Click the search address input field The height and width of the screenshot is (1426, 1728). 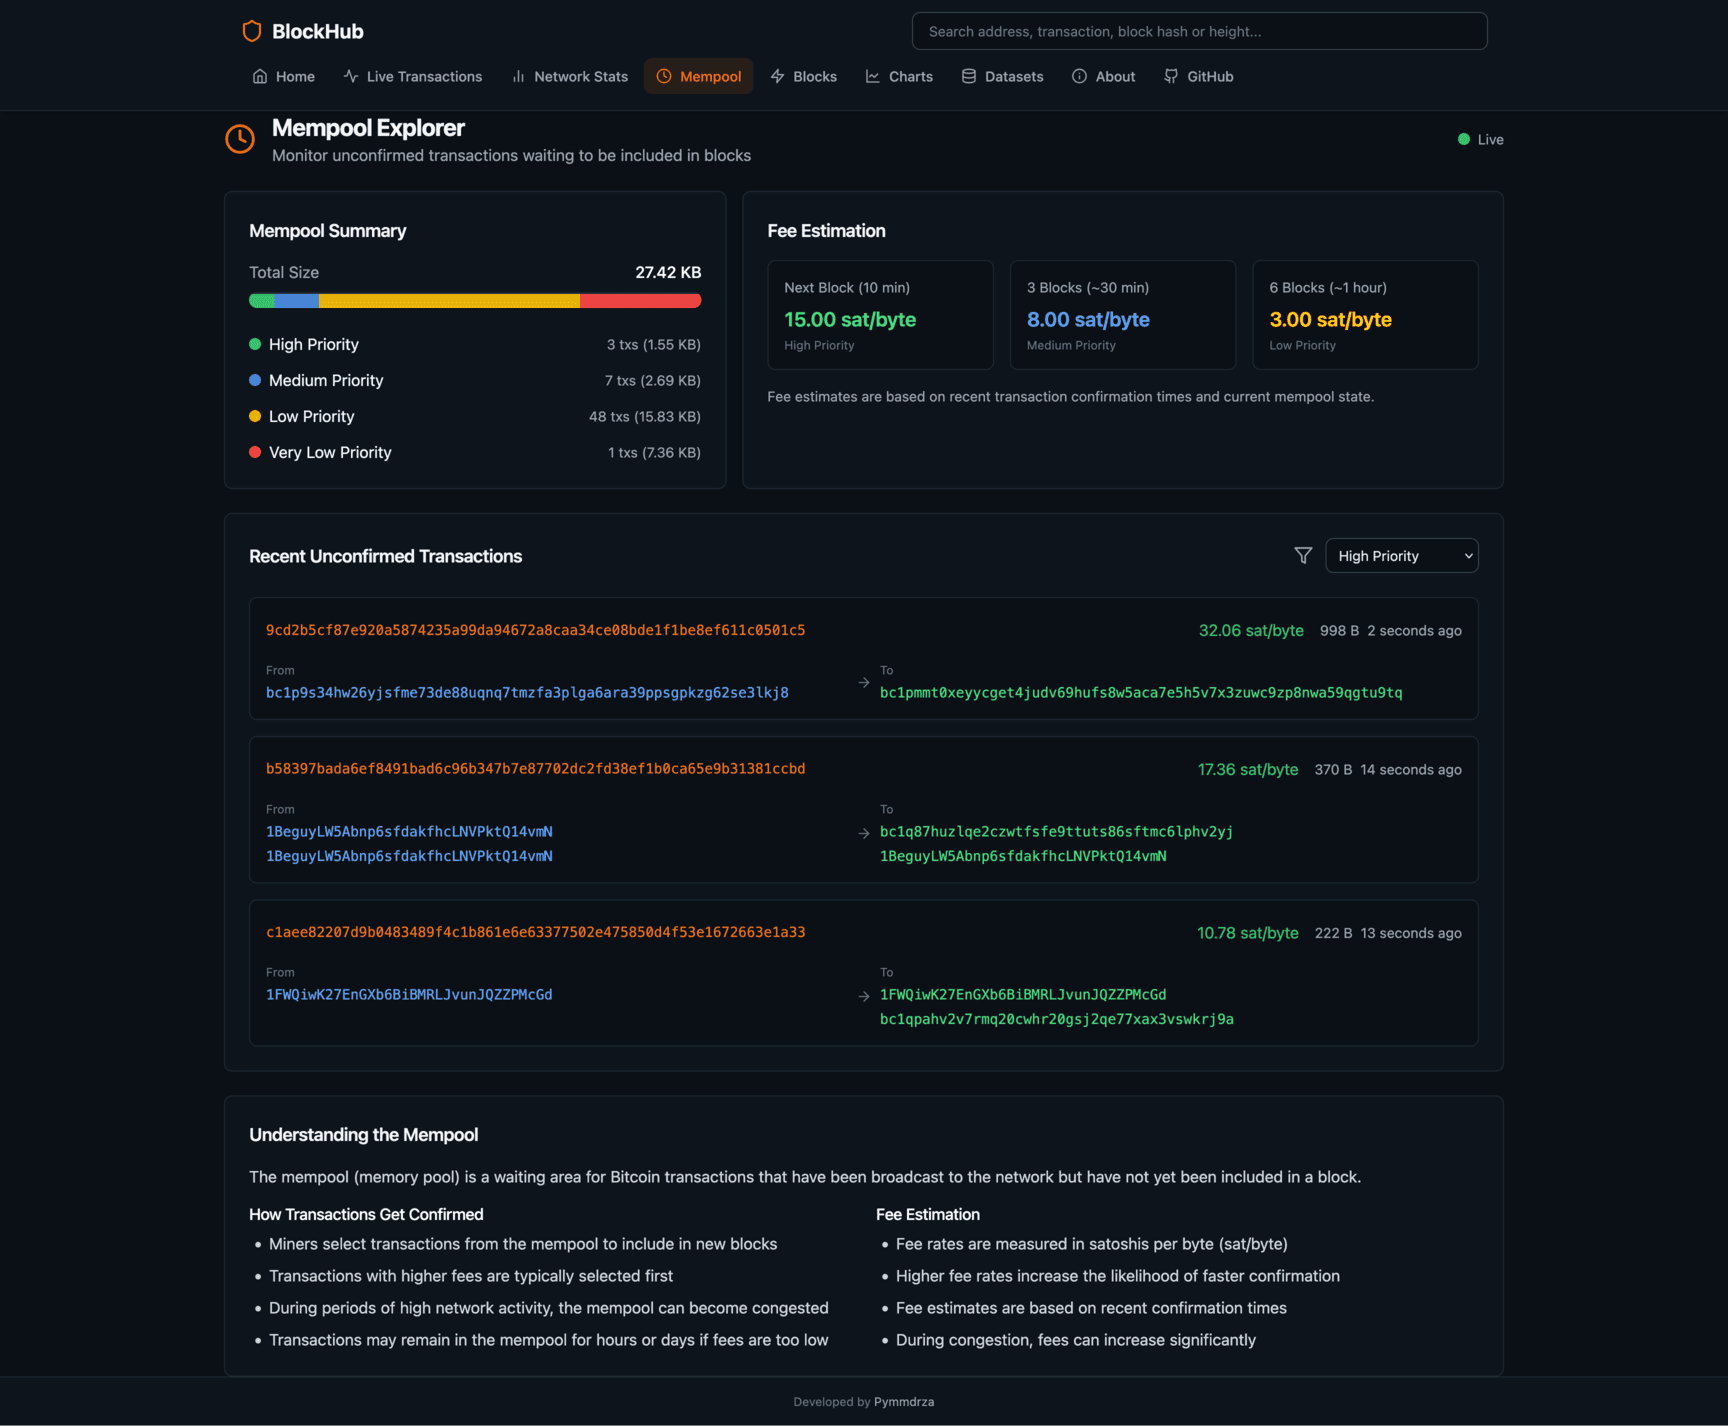[x=1198, y=31]
